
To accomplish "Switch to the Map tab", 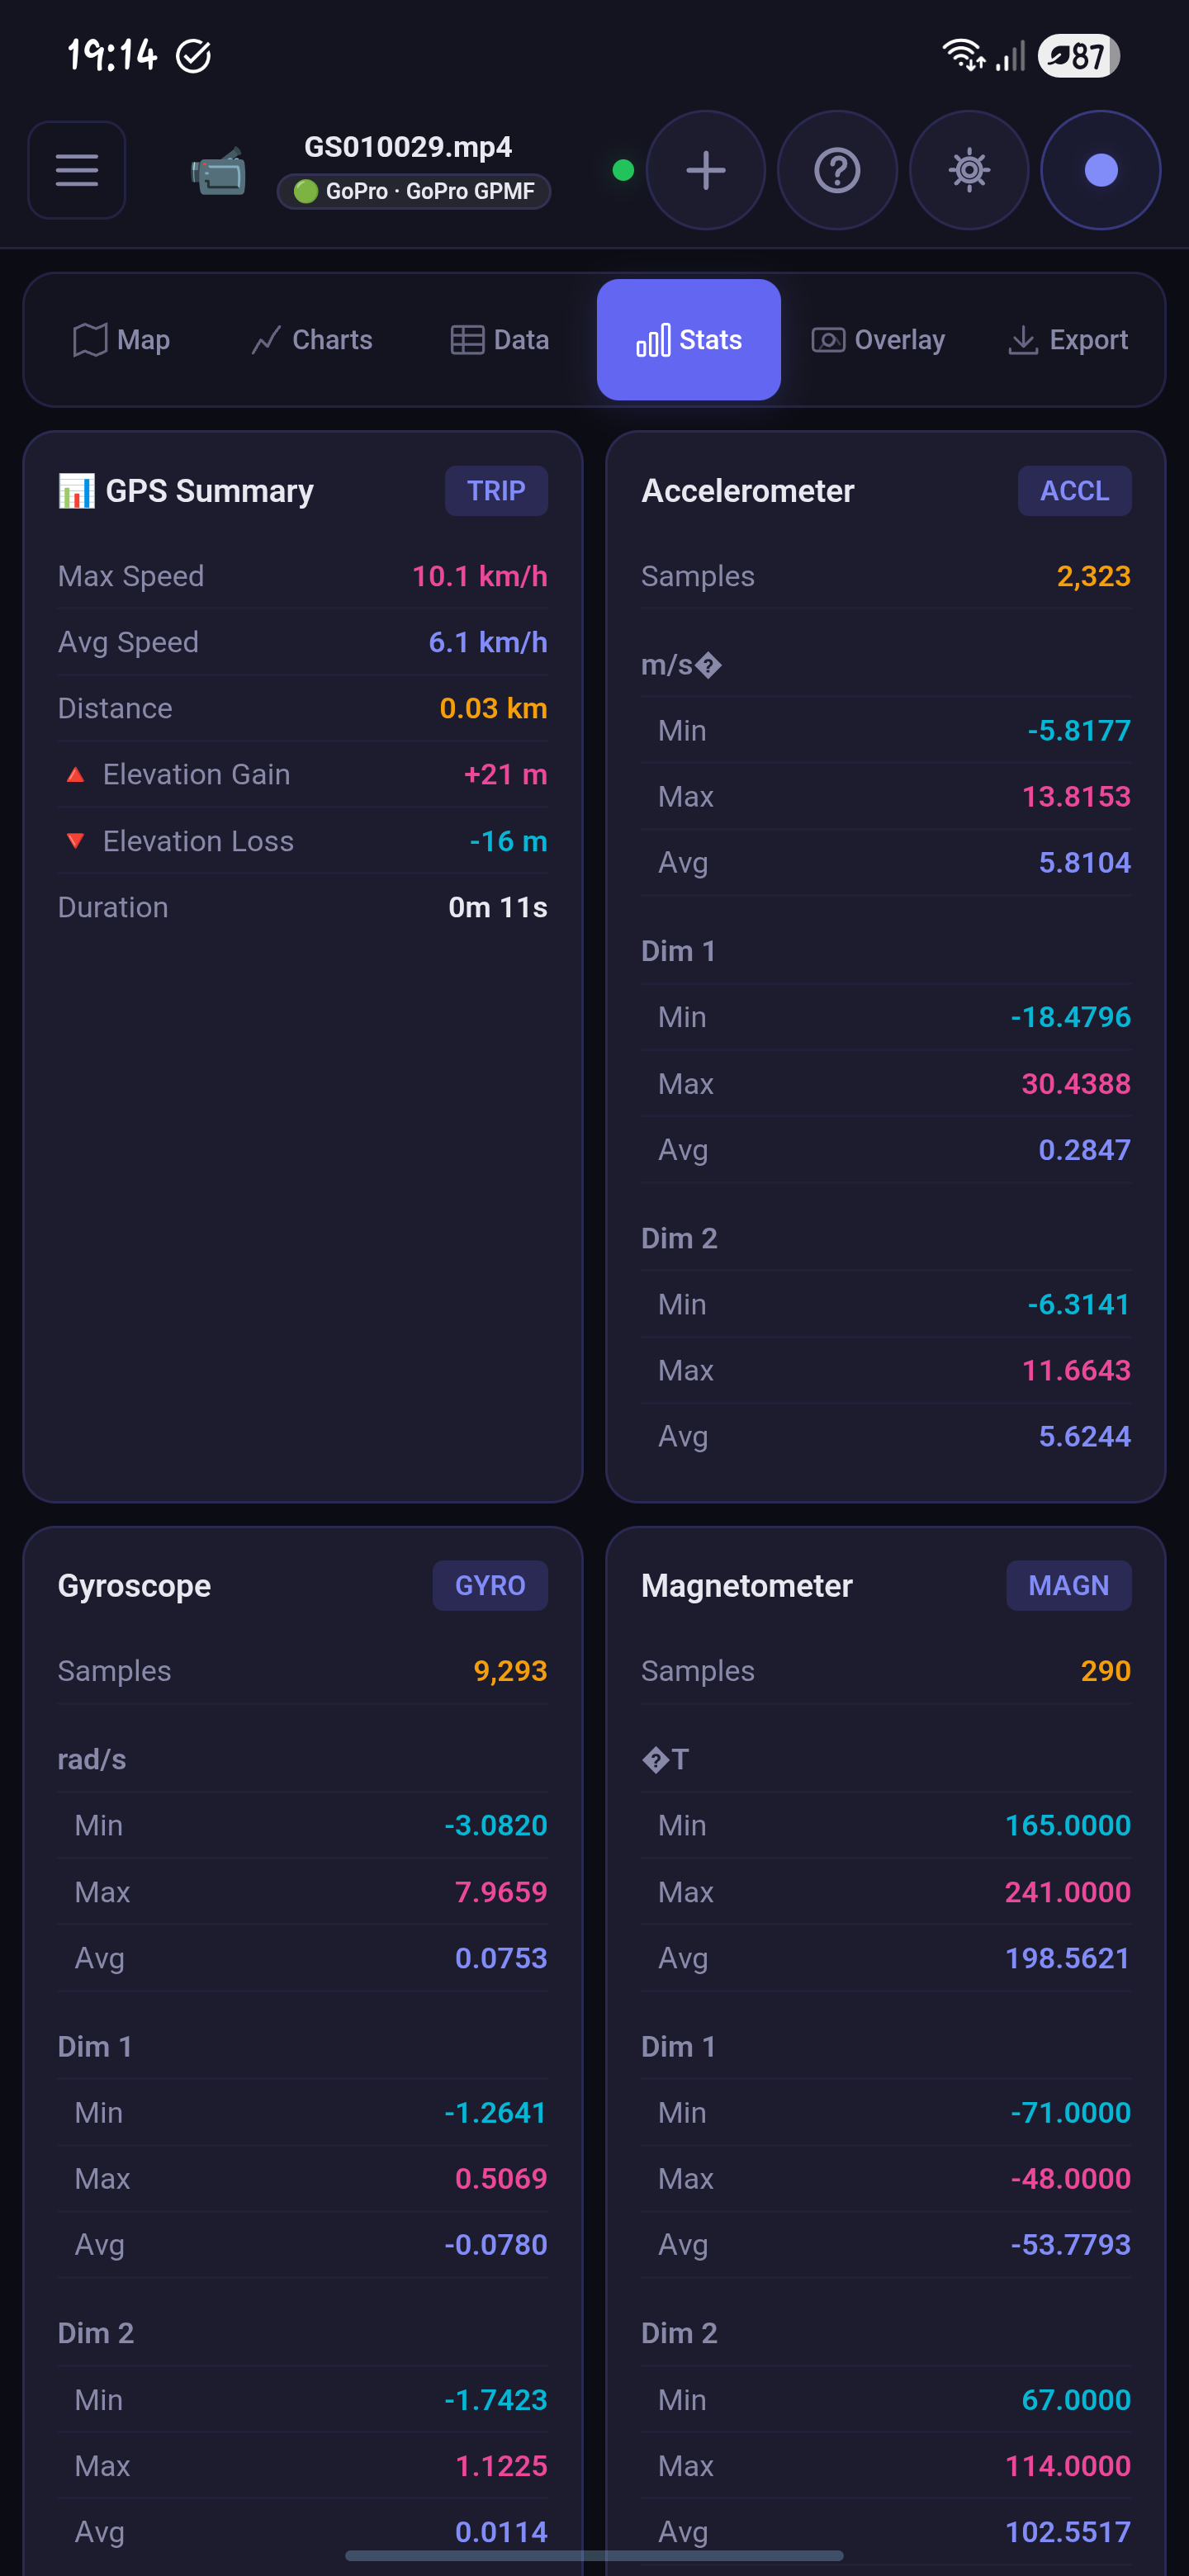I will click(x=121, y=340).
